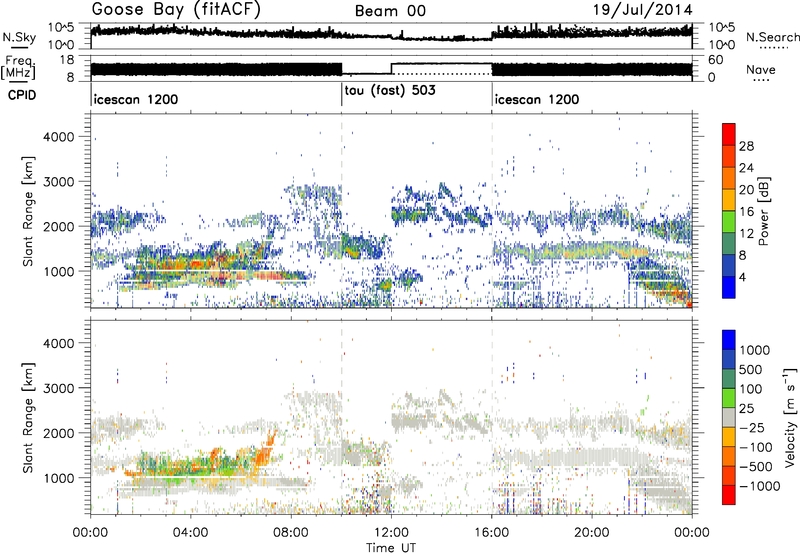The height and width of the screenshot is (554, 800).
Task: Click the '12:00' time axis label
Action: [x=391, y=533]
